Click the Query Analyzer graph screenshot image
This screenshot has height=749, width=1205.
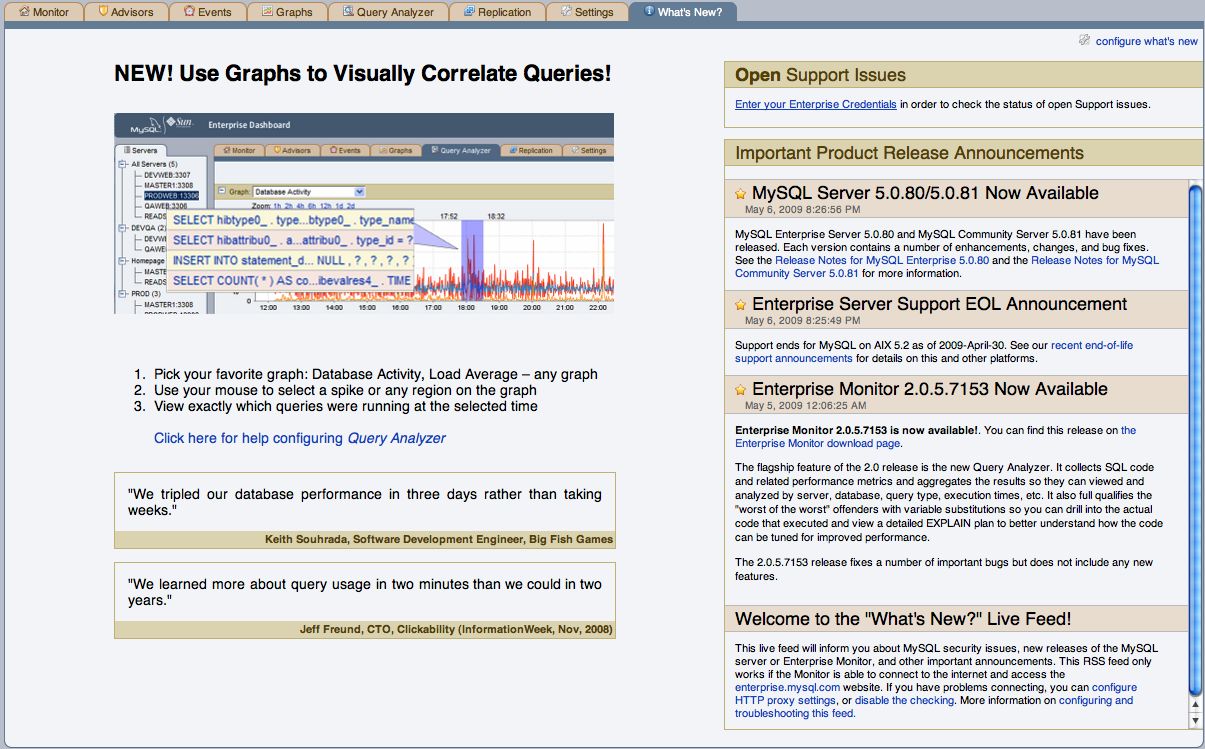tap(364, 213)
